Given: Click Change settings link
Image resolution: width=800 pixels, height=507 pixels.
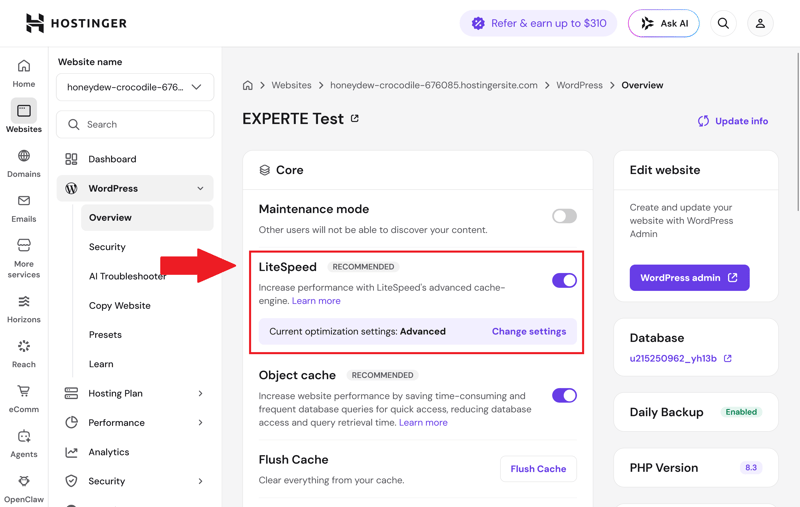Looking at the screenshot, I should pyautogui.click(x=529, y=332).
